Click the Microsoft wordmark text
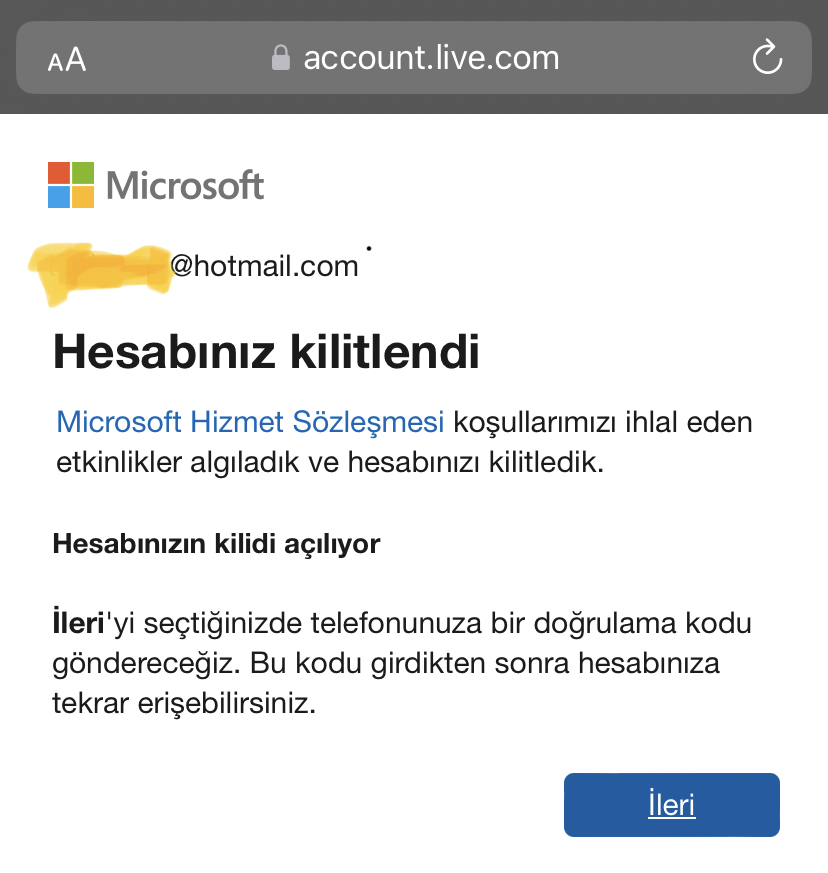This screenshot has height=873, width=828. coord(185,185)
